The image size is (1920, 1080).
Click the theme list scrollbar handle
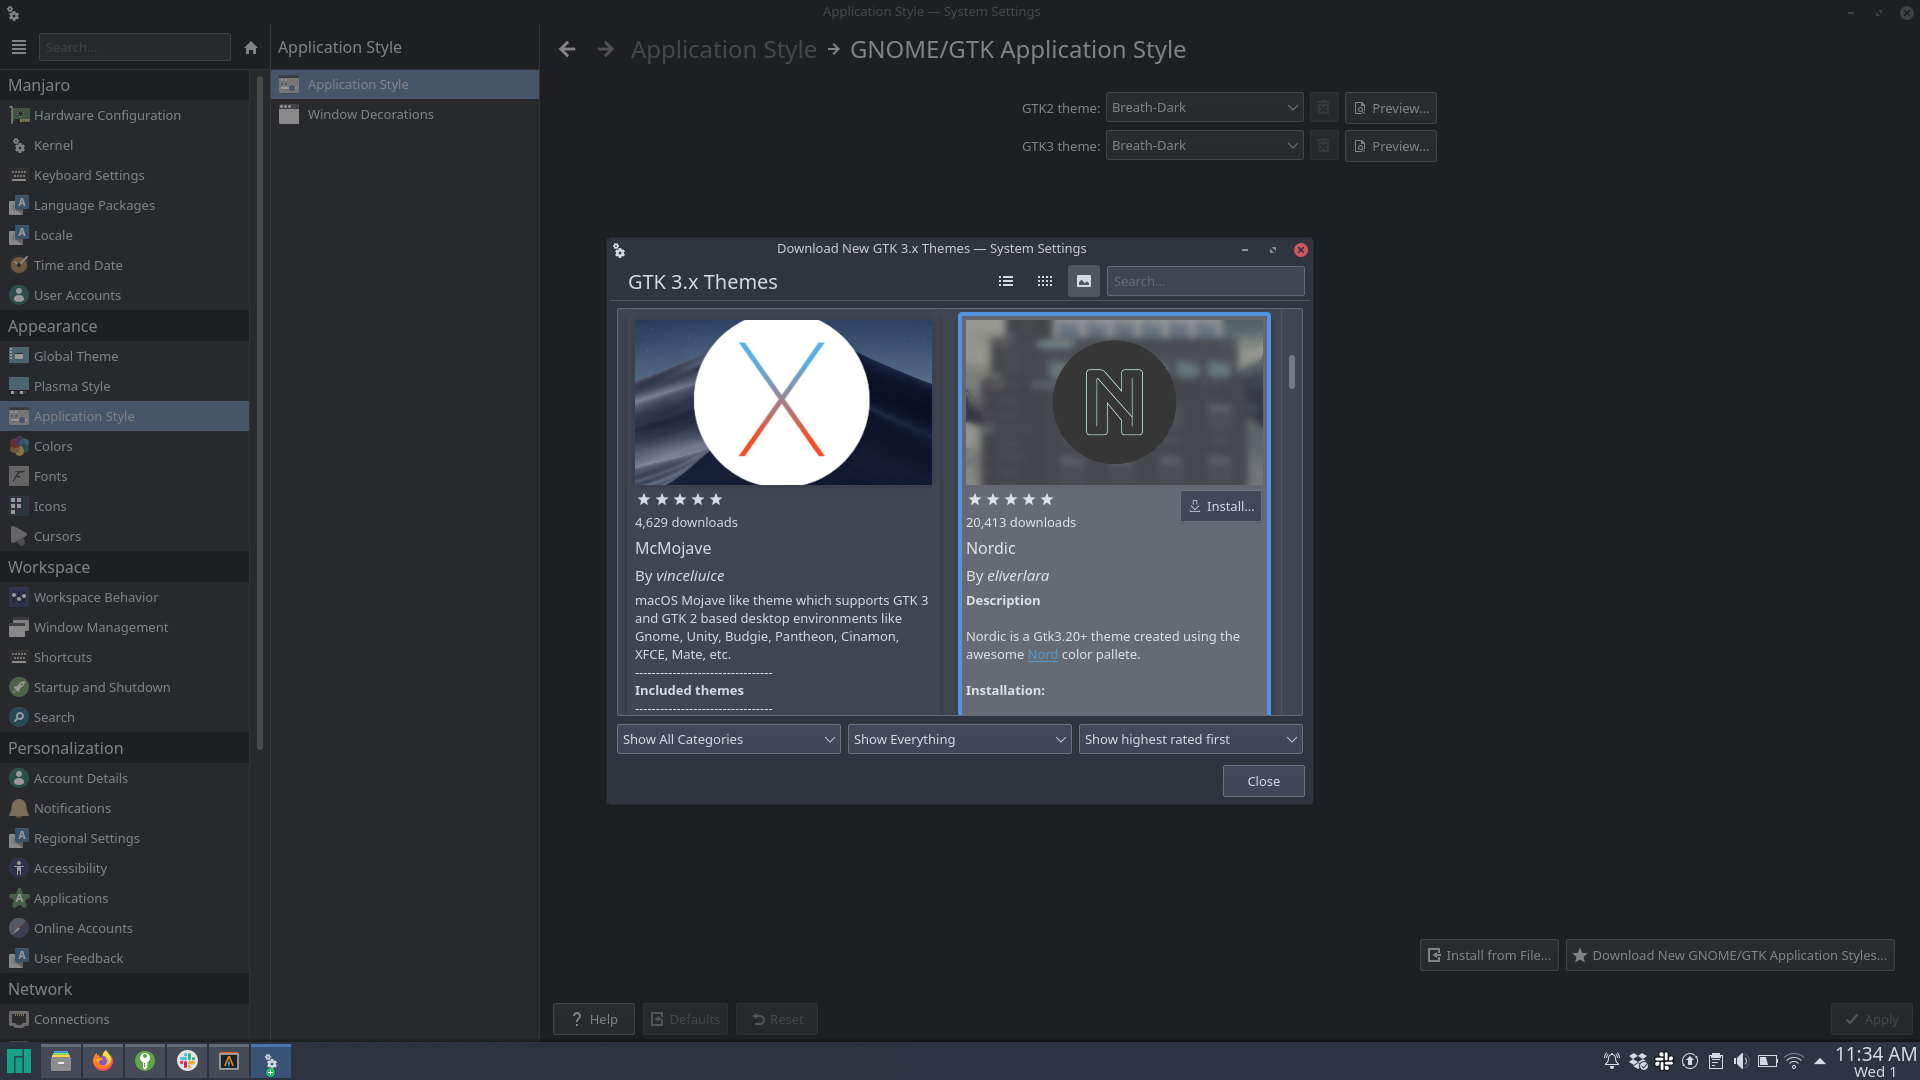point(1292,372)
